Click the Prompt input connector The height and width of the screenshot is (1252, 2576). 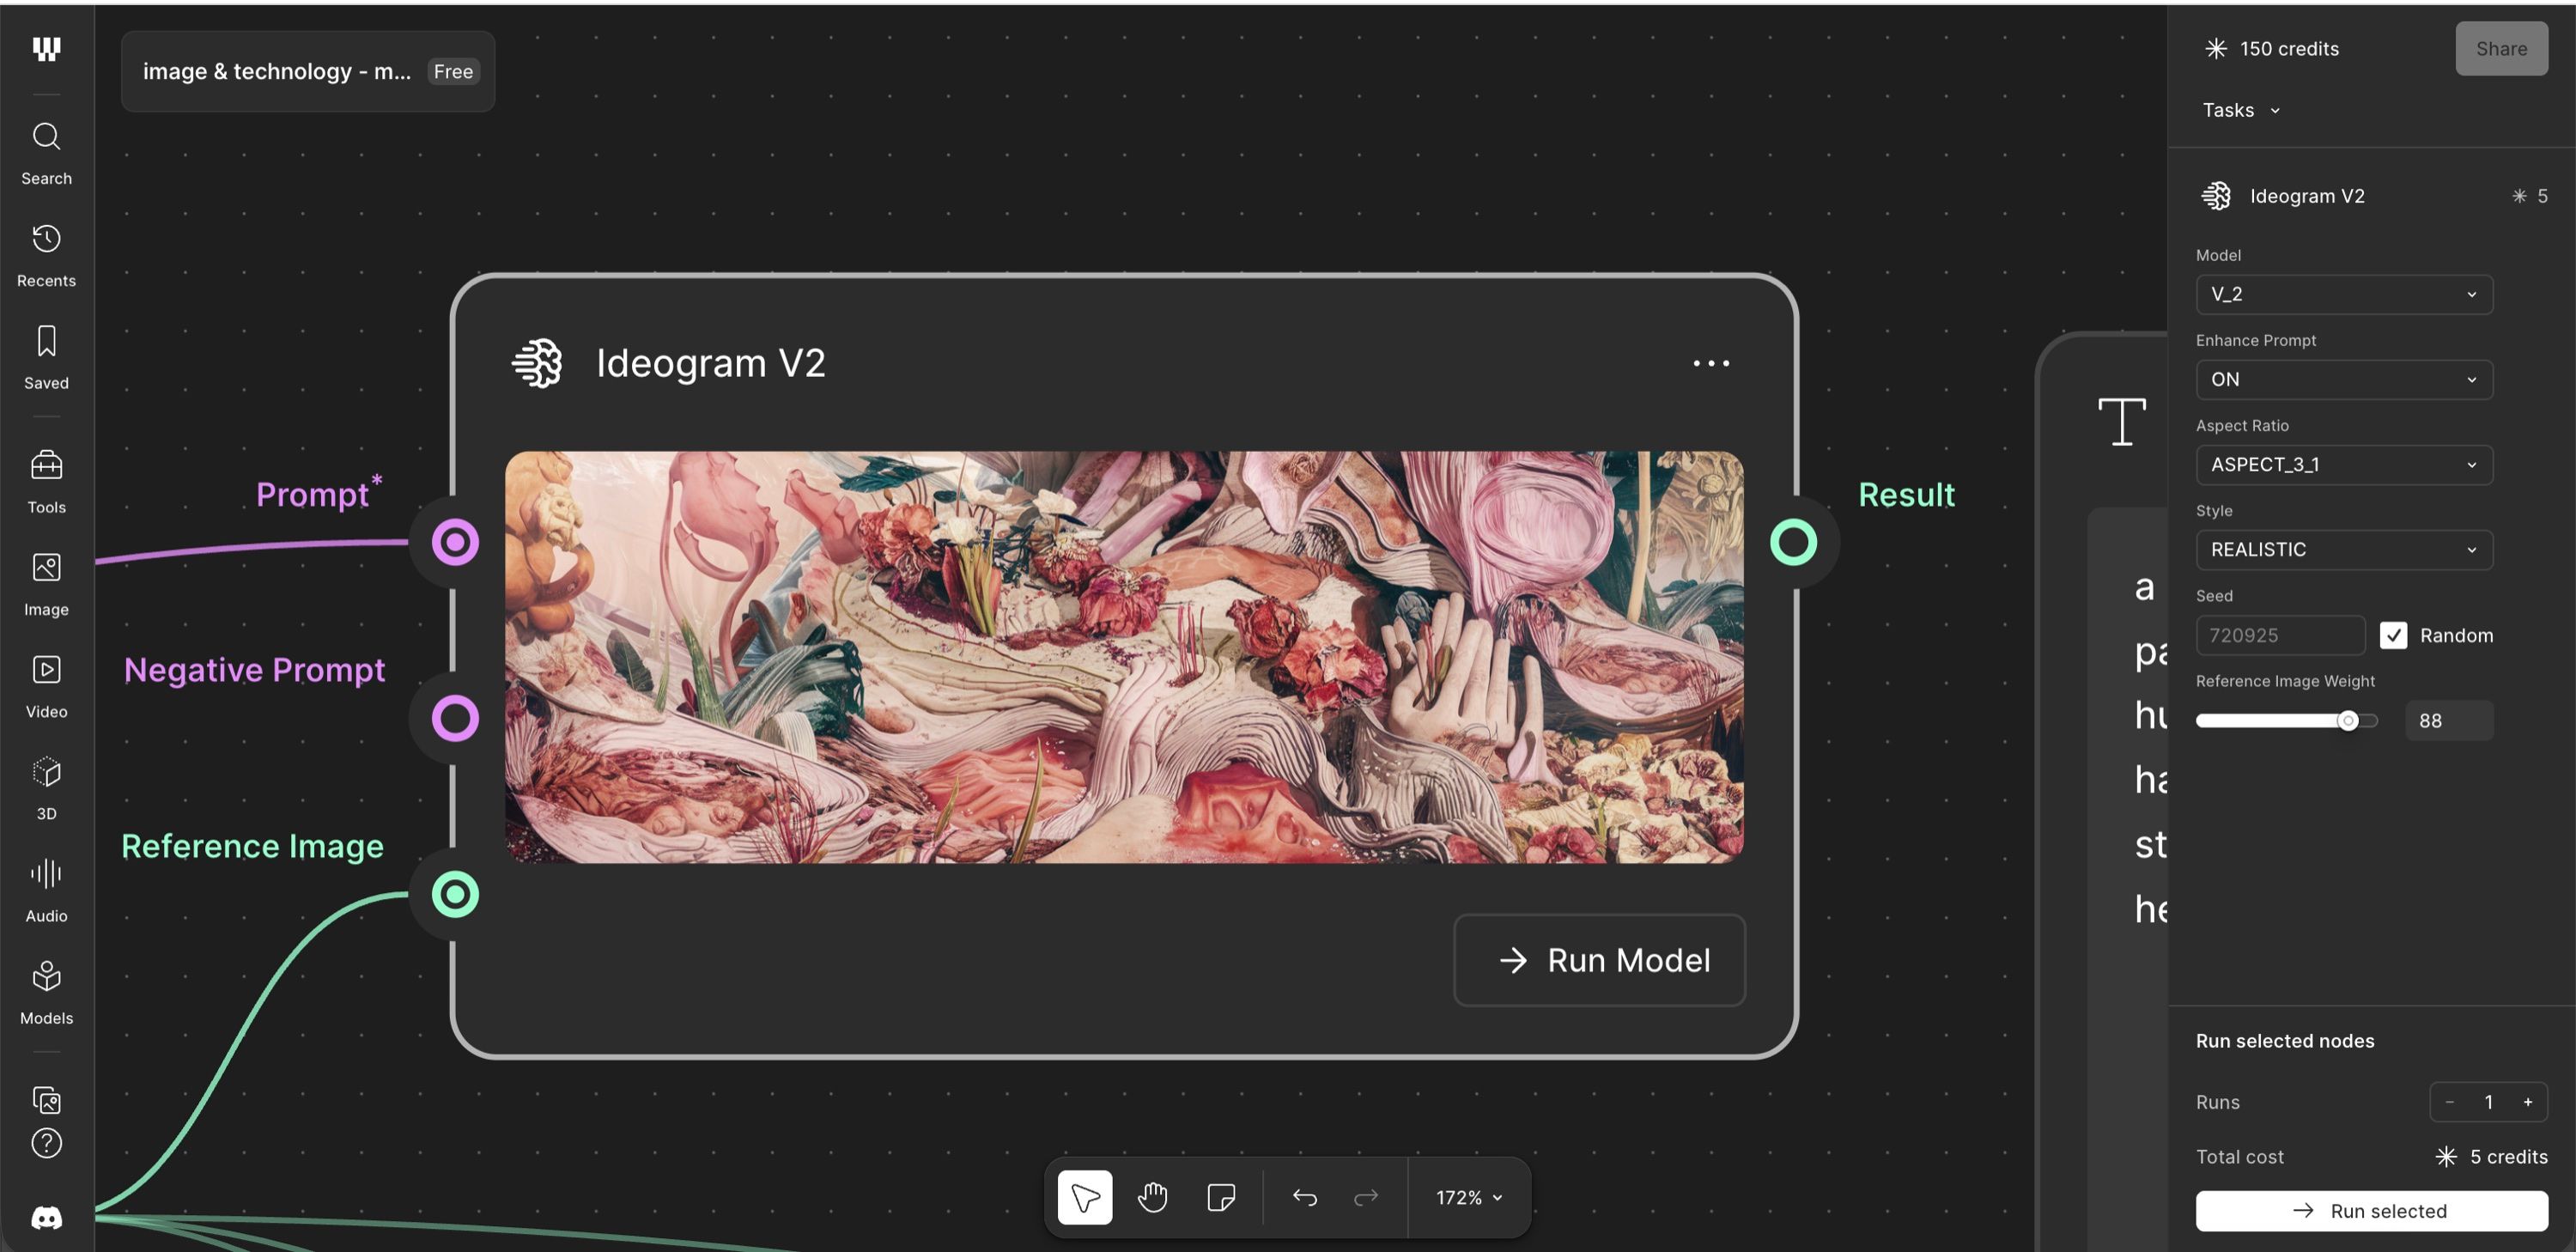coord(455,542)
